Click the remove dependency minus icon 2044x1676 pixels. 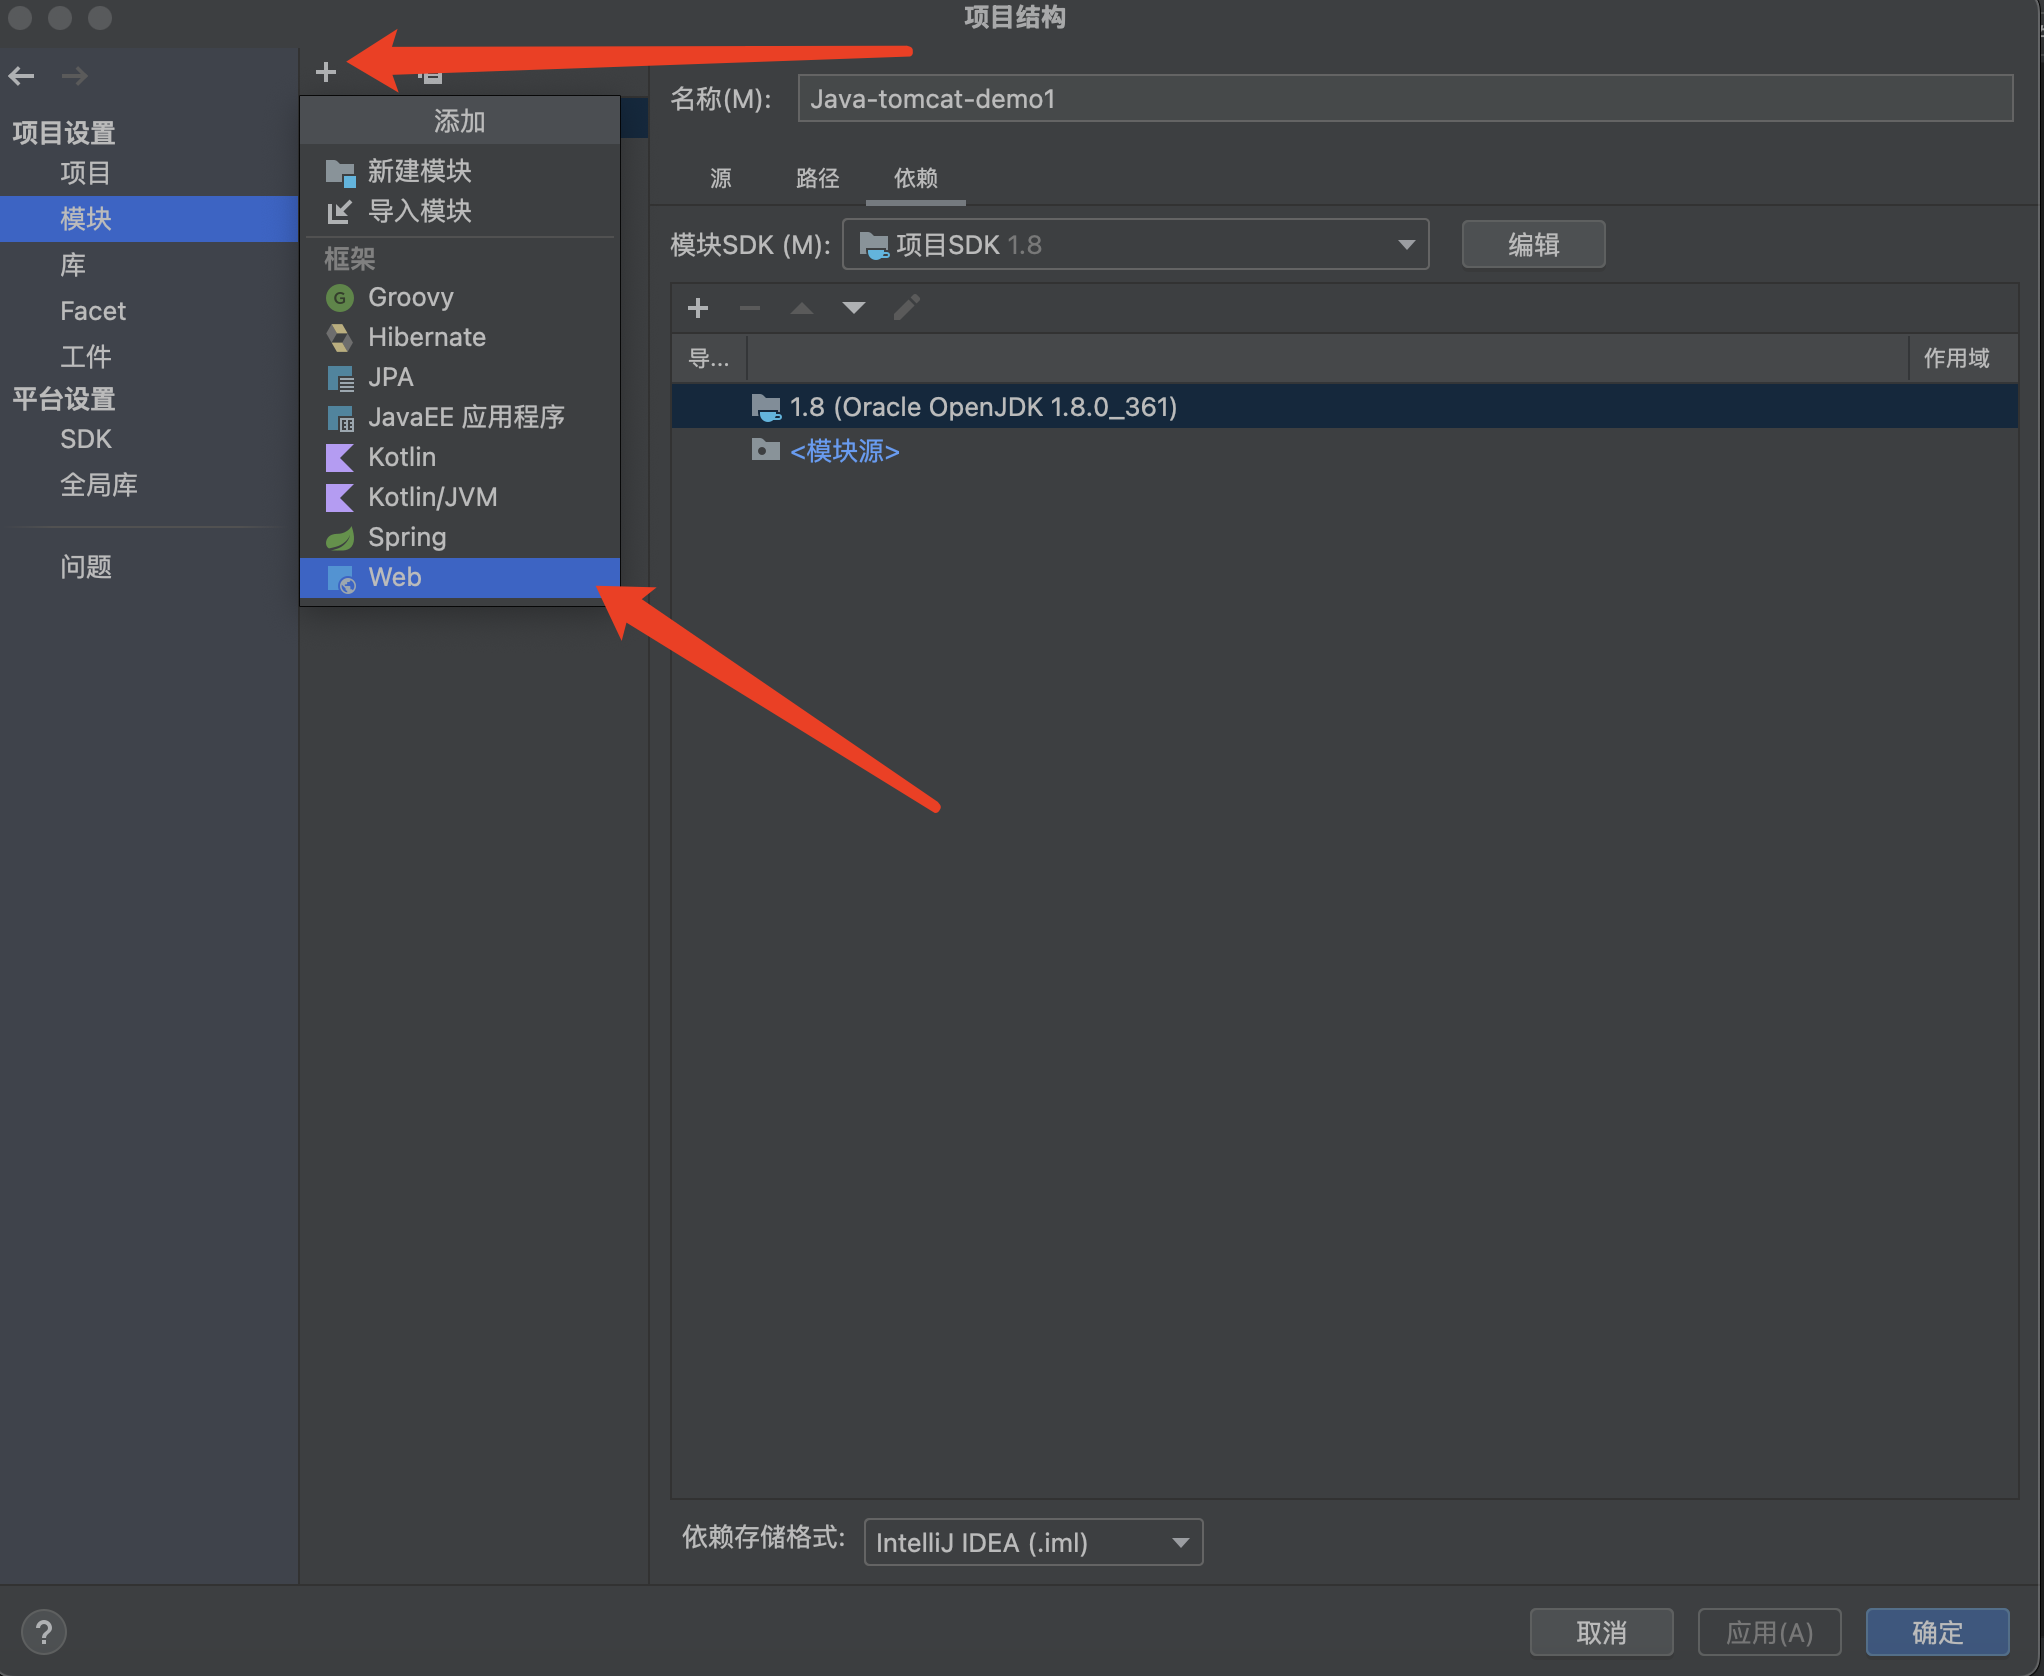[x=749, y=308]
